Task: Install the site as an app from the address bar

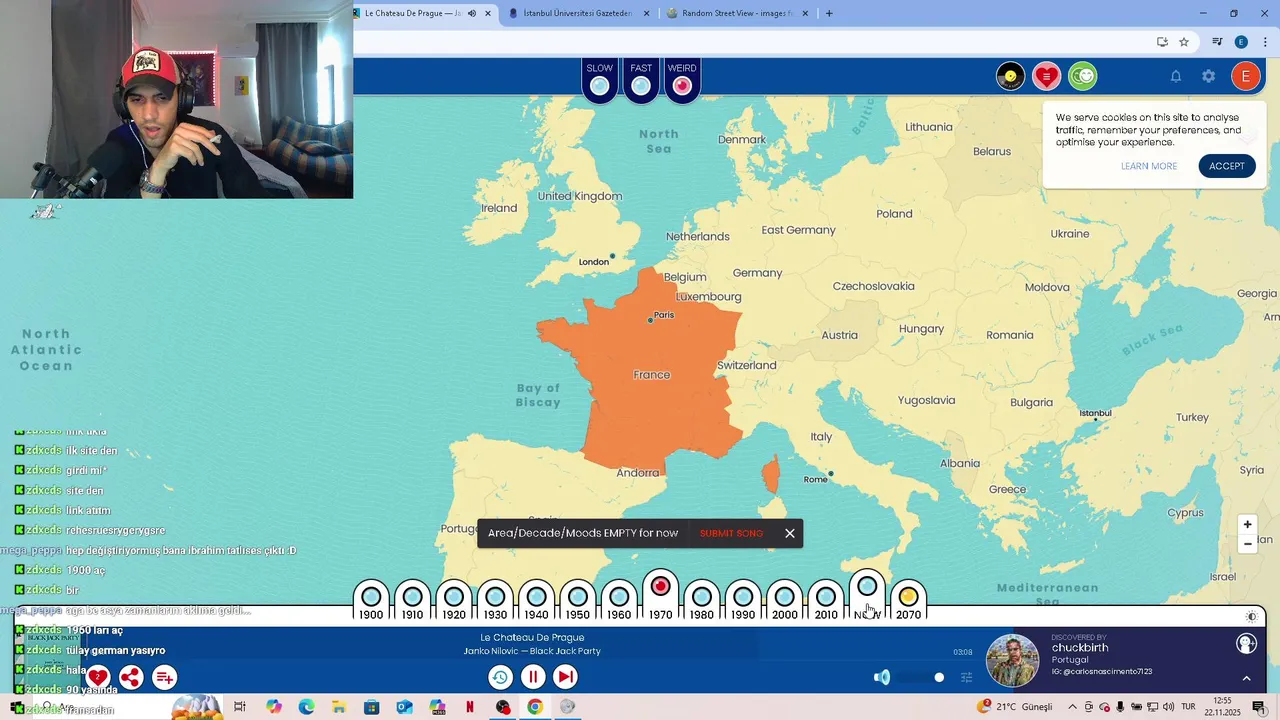Action: (1162, 42)
